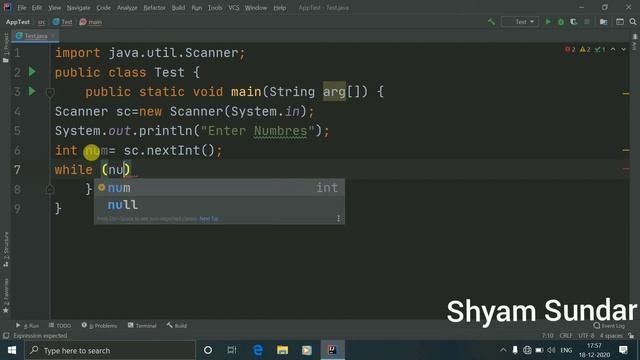Open the Windows Start menu
Image resolution: width=640 pixels, height=360 pixels.
coord(12,350)
